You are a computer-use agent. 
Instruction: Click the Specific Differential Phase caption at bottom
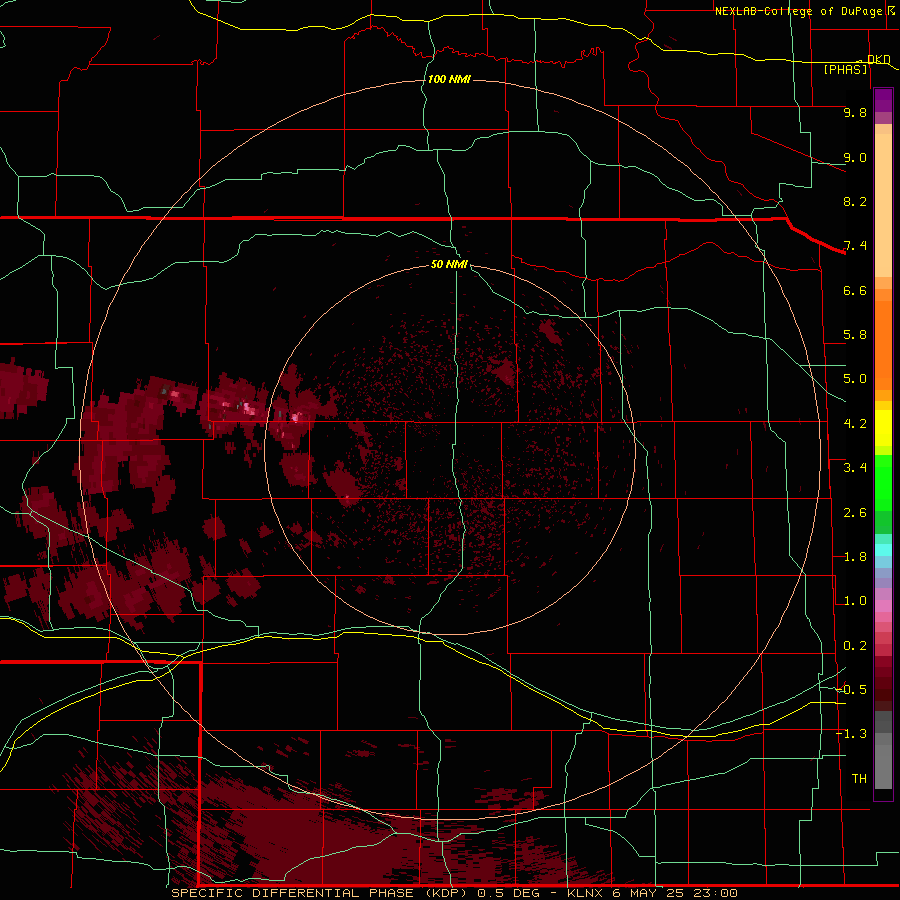(454, 893)
